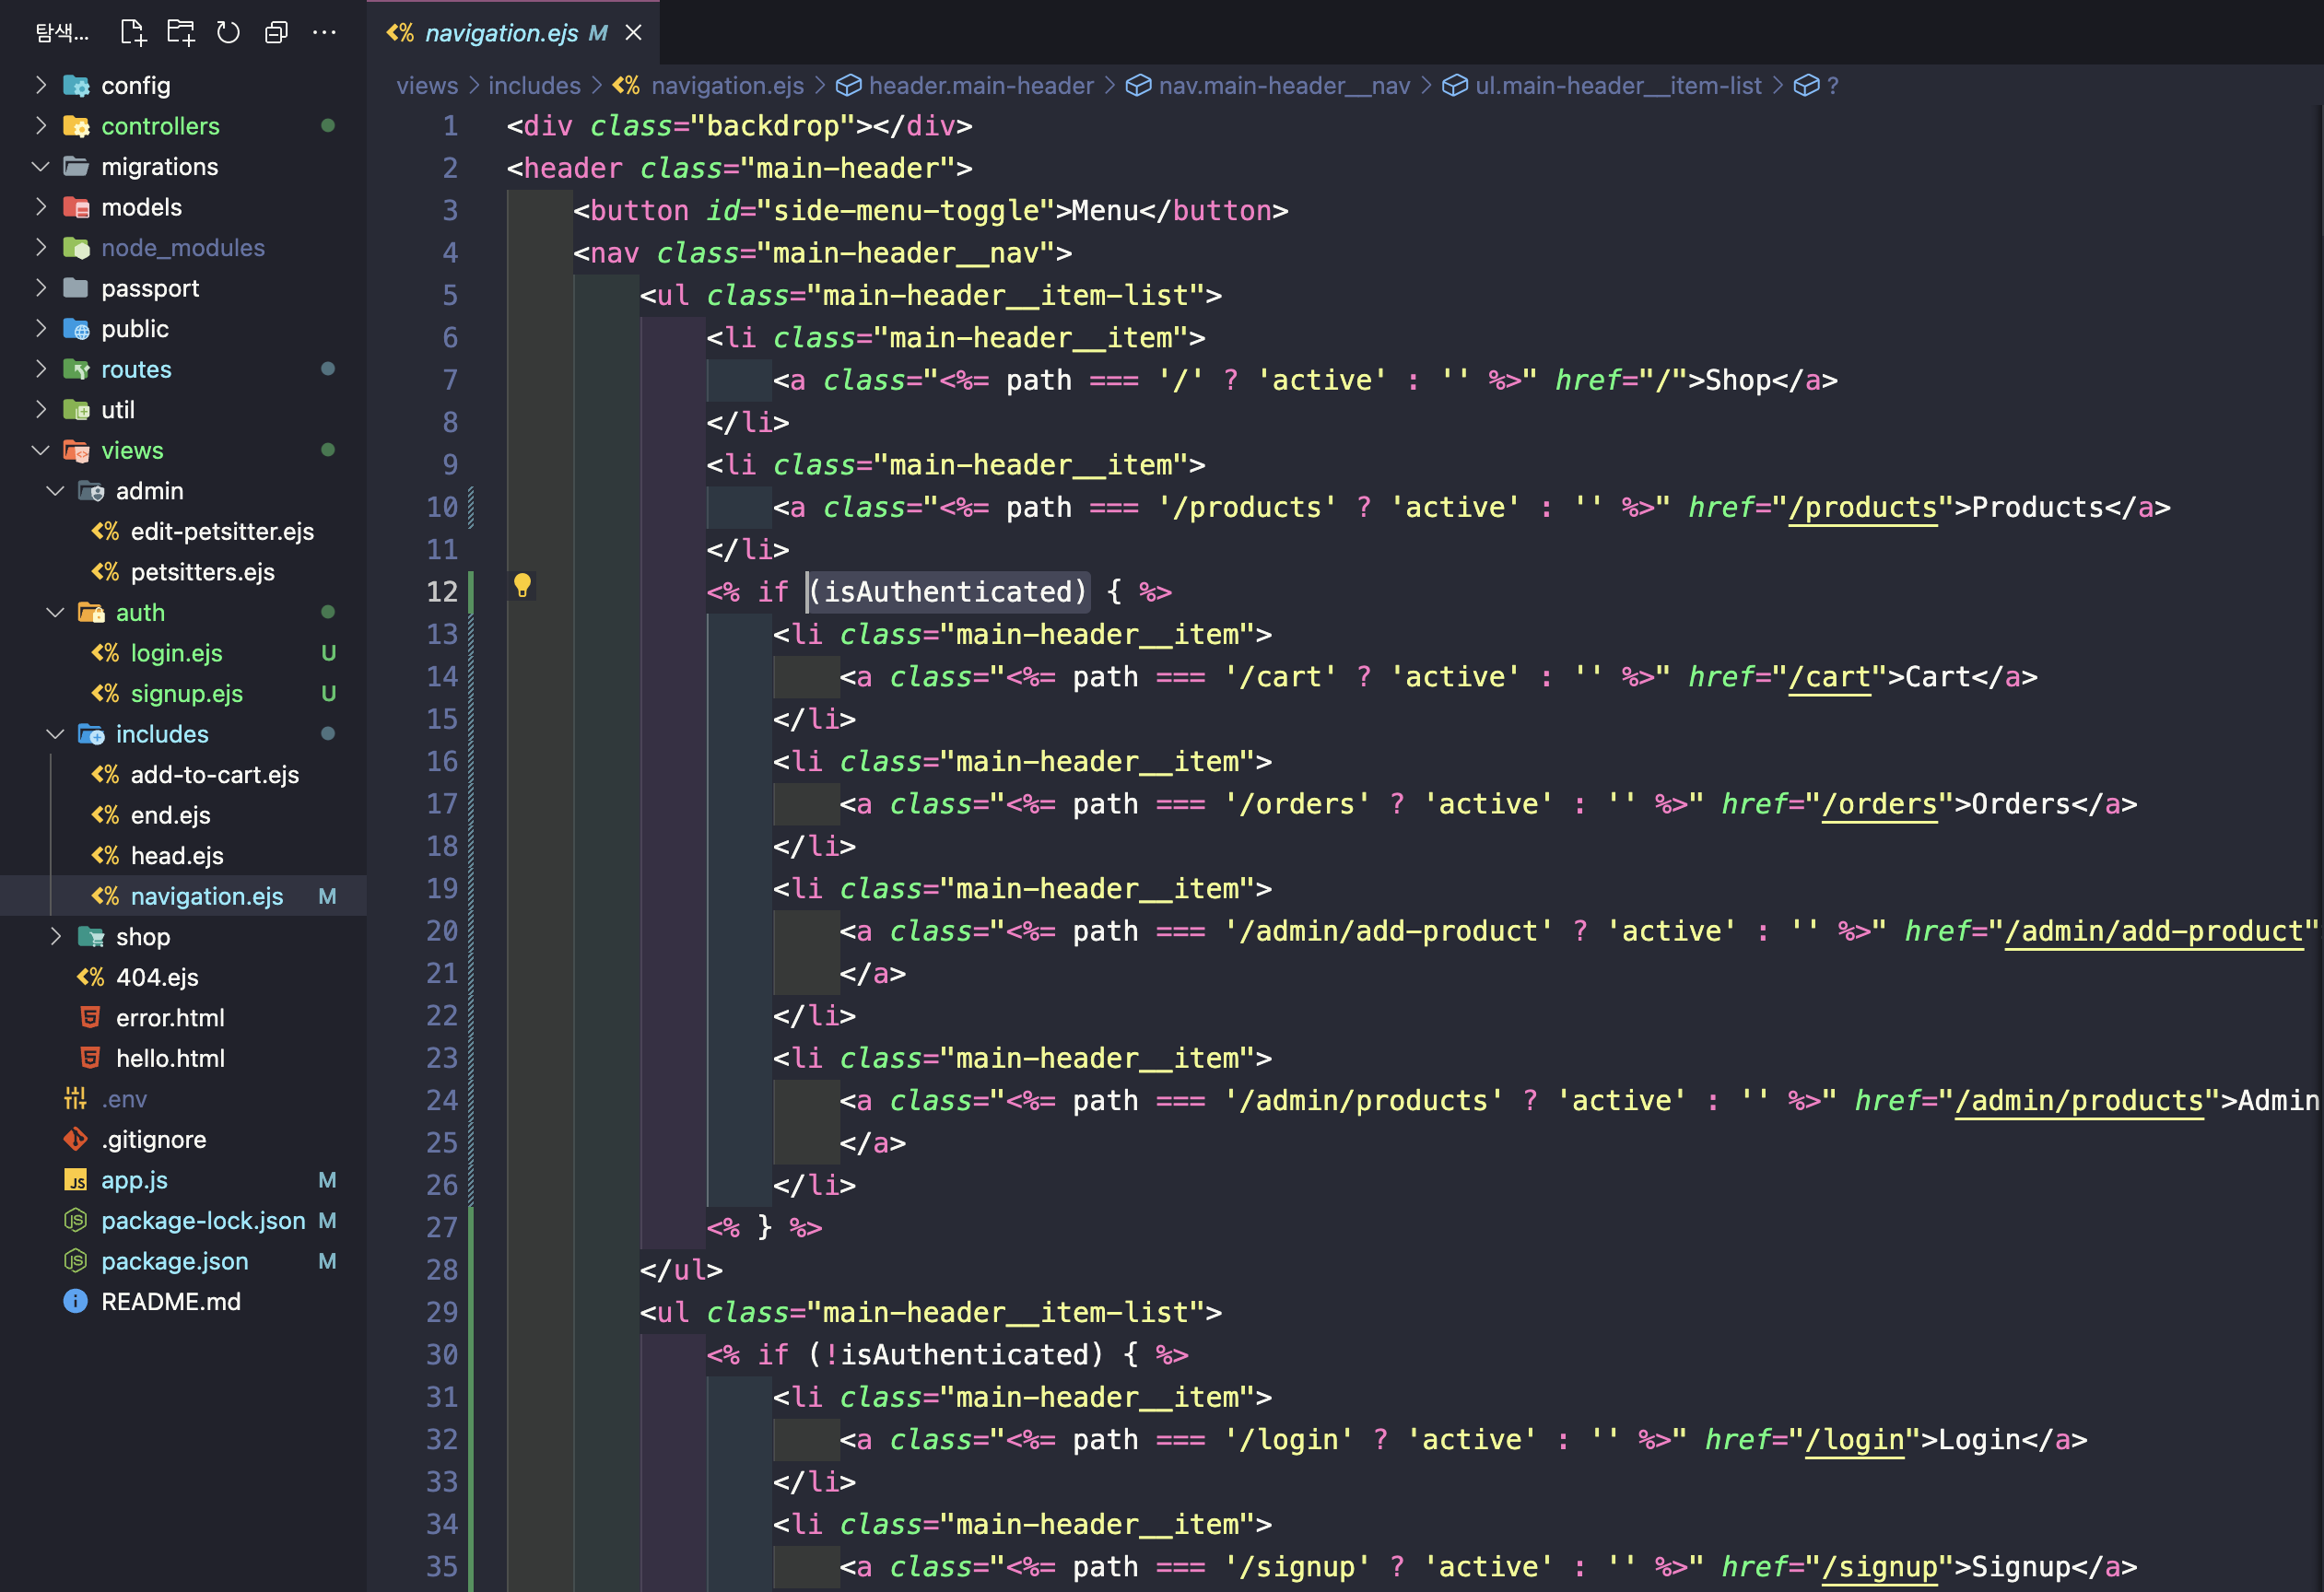Create a new file using the Explorer icon

pyautogui.click(x=132, y=32)
